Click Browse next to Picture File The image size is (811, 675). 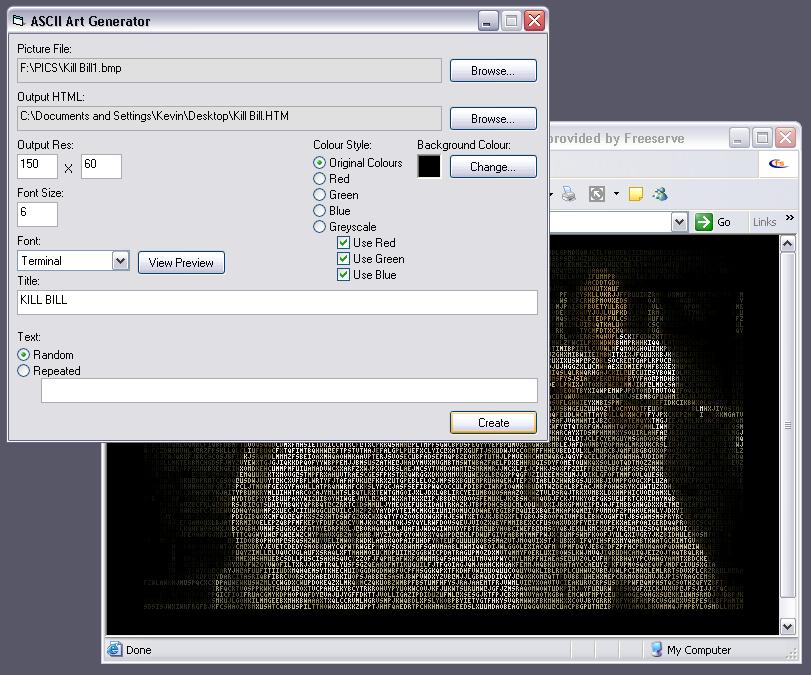[x=493, y=71]
